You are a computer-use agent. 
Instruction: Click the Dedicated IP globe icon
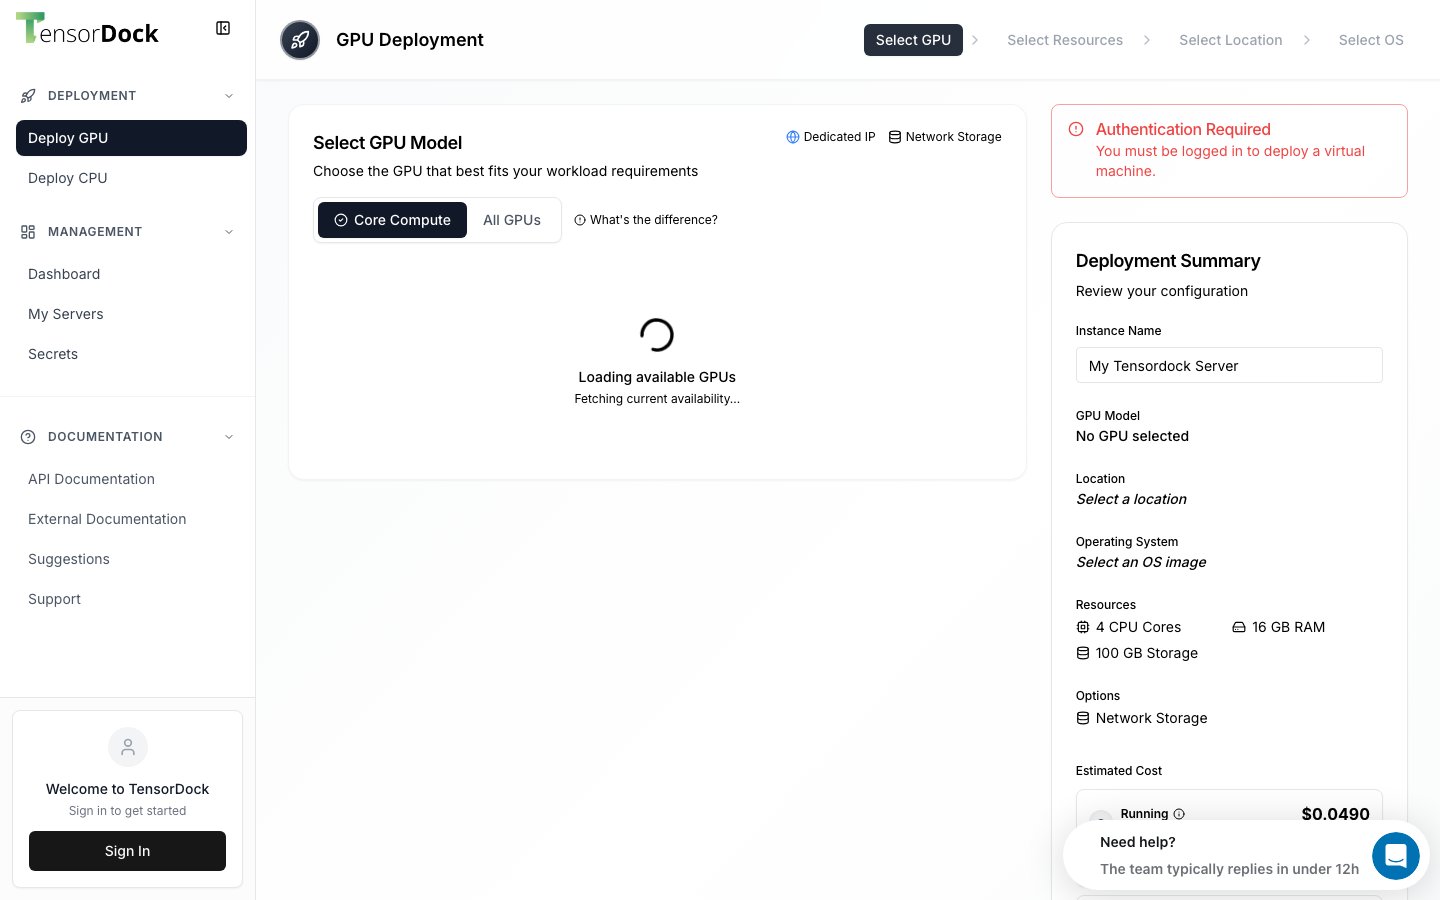click(x=793, y=137)
